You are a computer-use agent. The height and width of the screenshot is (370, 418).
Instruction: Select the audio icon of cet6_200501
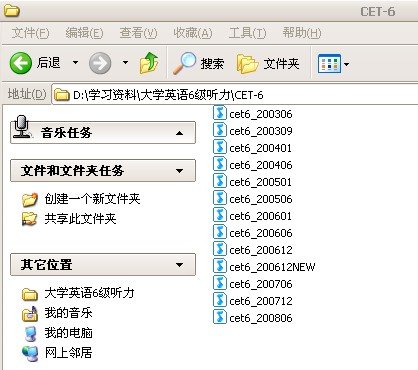click(220, 181)
